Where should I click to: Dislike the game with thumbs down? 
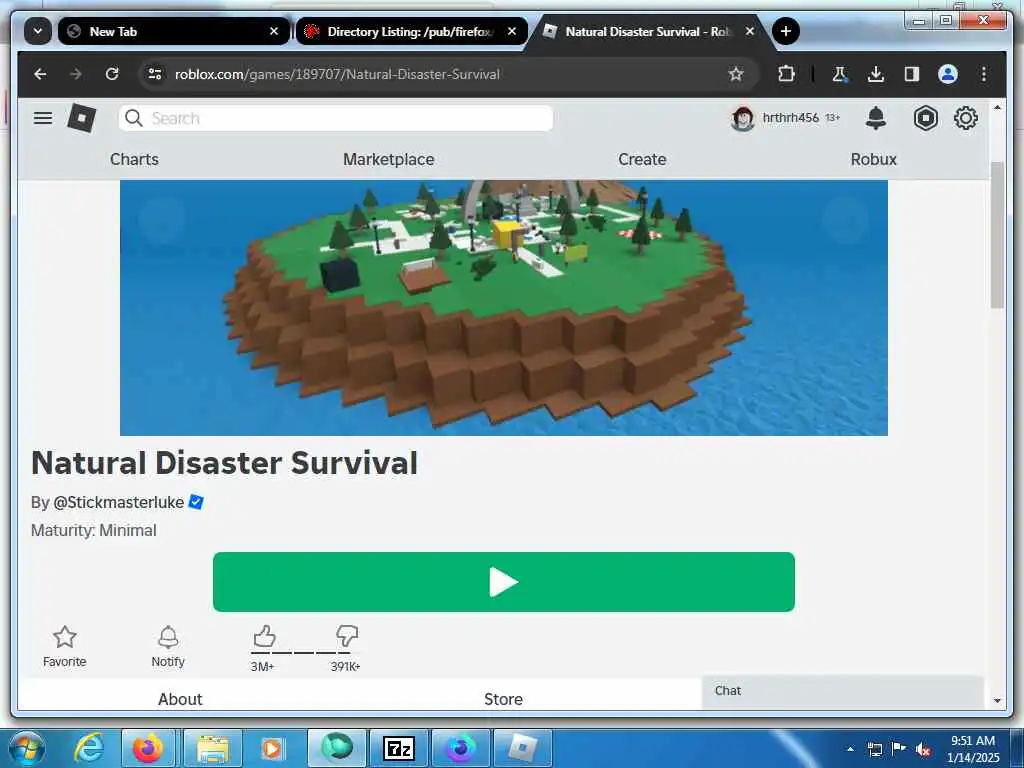point(347,636)
